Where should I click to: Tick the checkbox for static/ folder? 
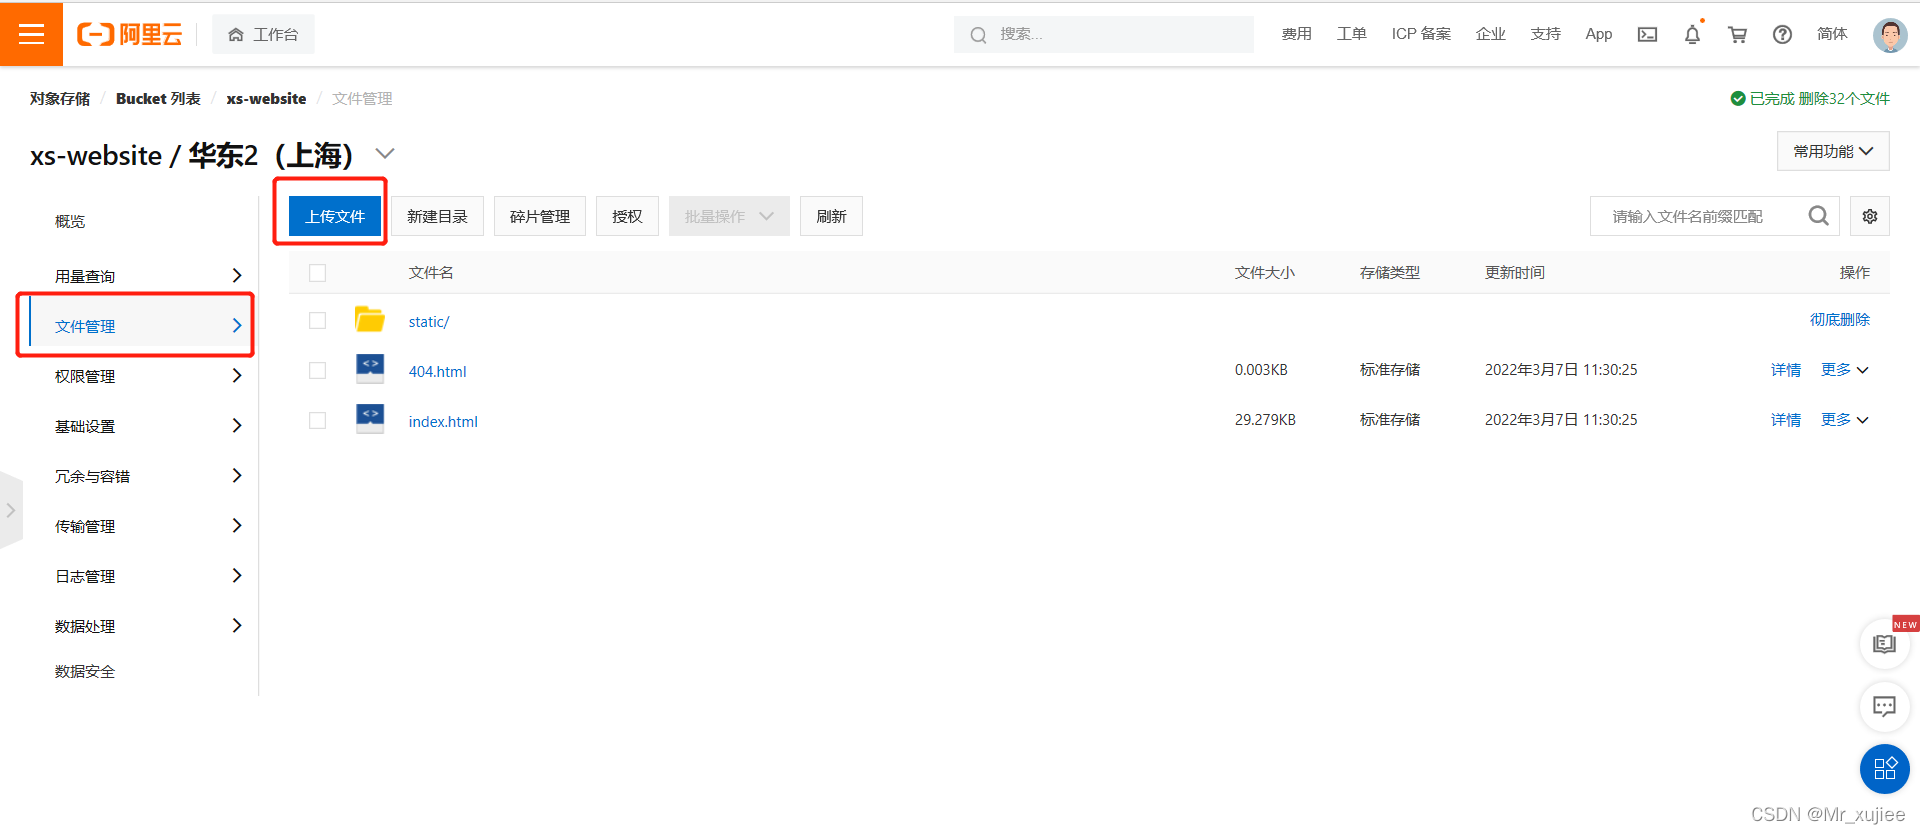point(317,321)
